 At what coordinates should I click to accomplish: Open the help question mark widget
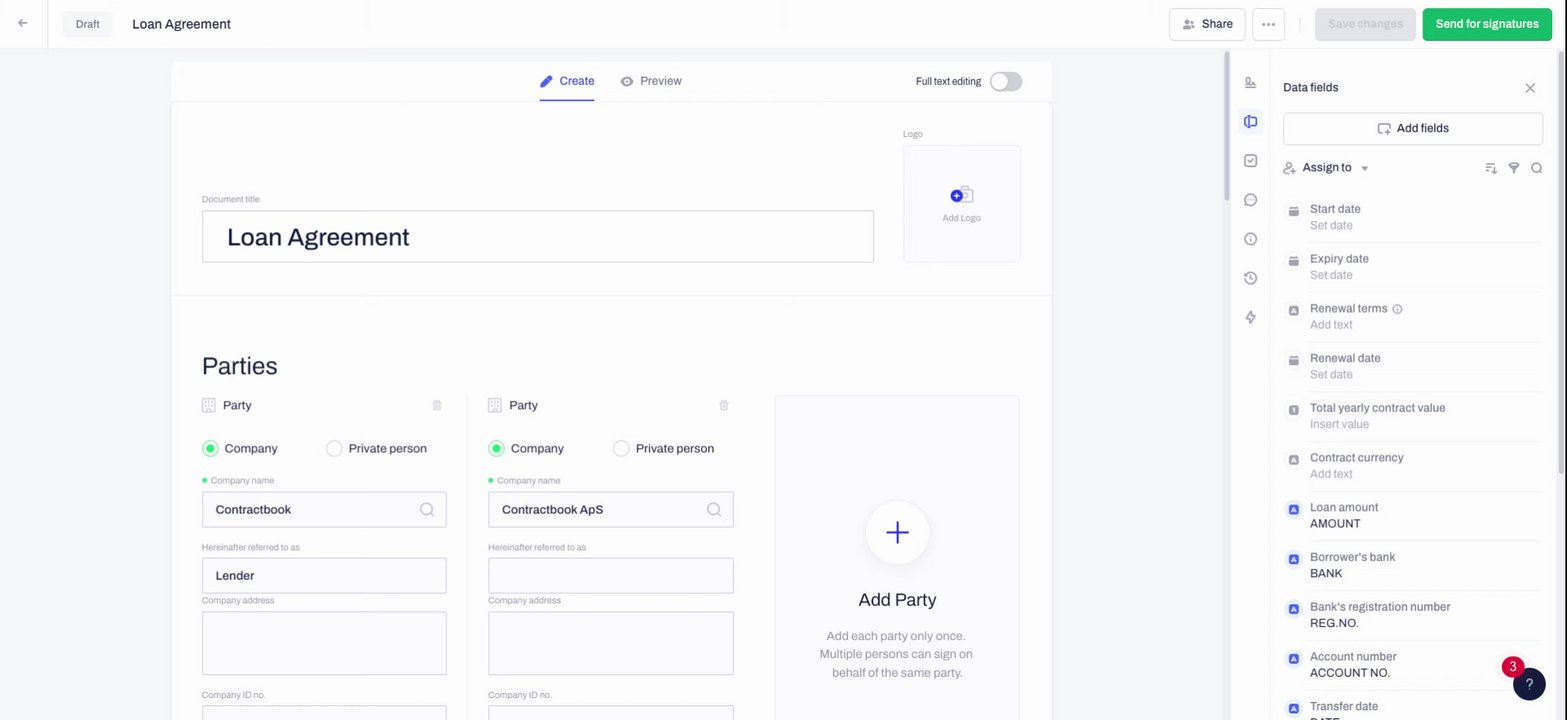point(1529,684)
